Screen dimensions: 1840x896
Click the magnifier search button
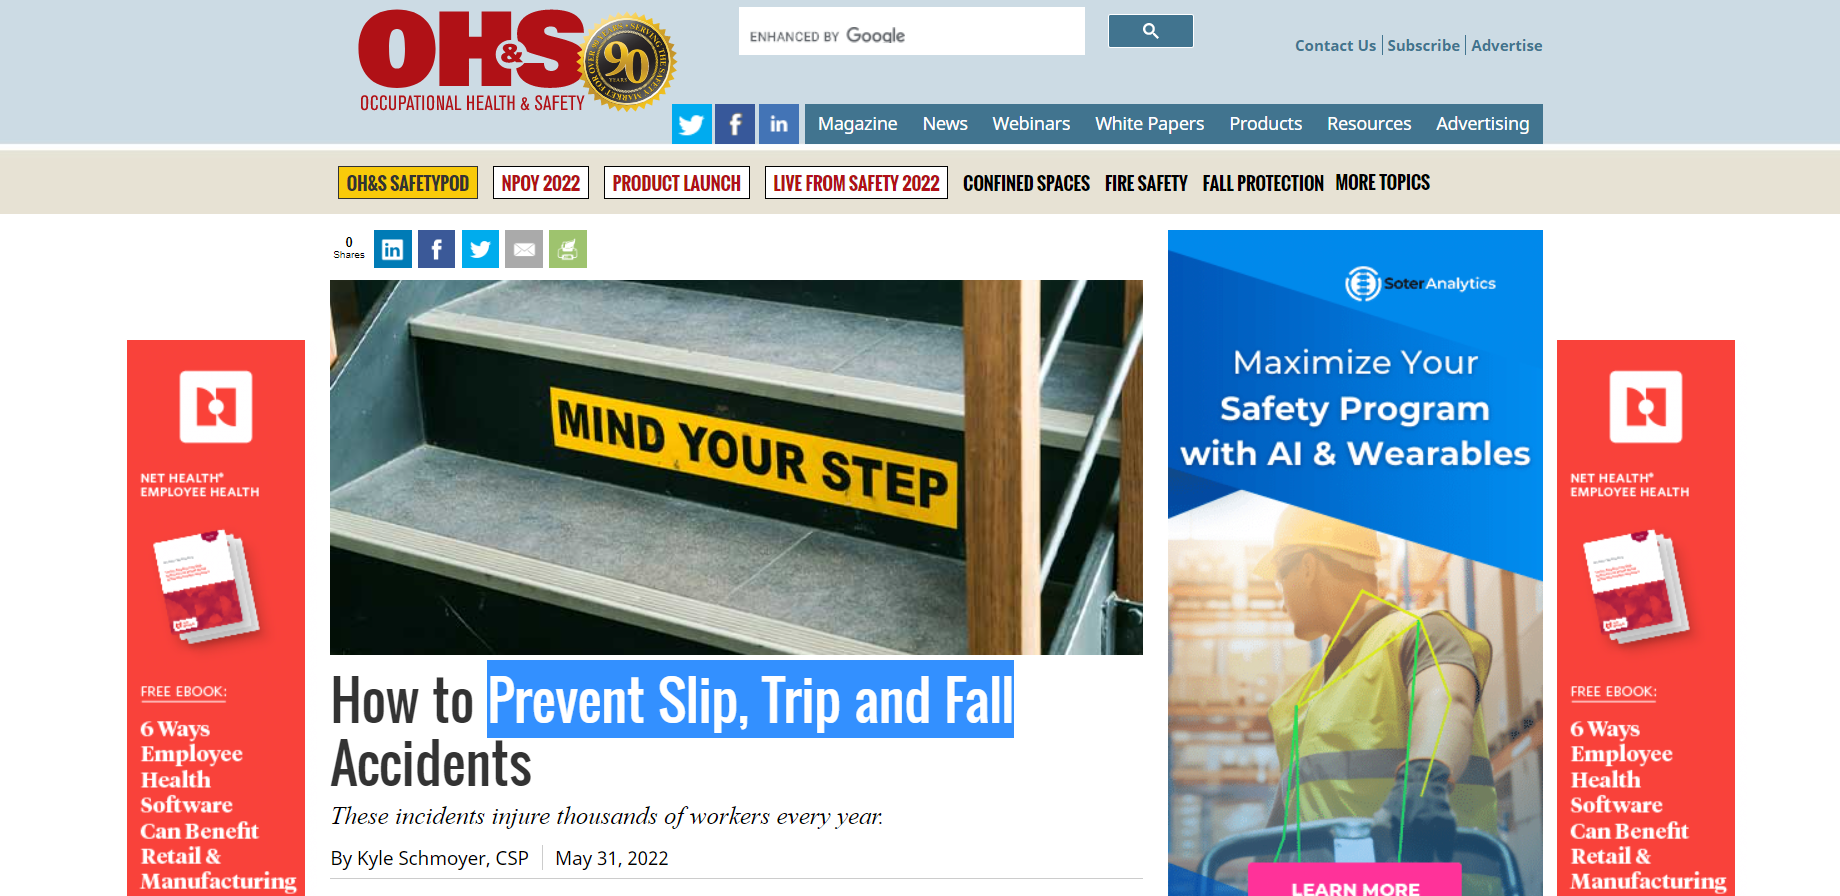coord(1151,31)
